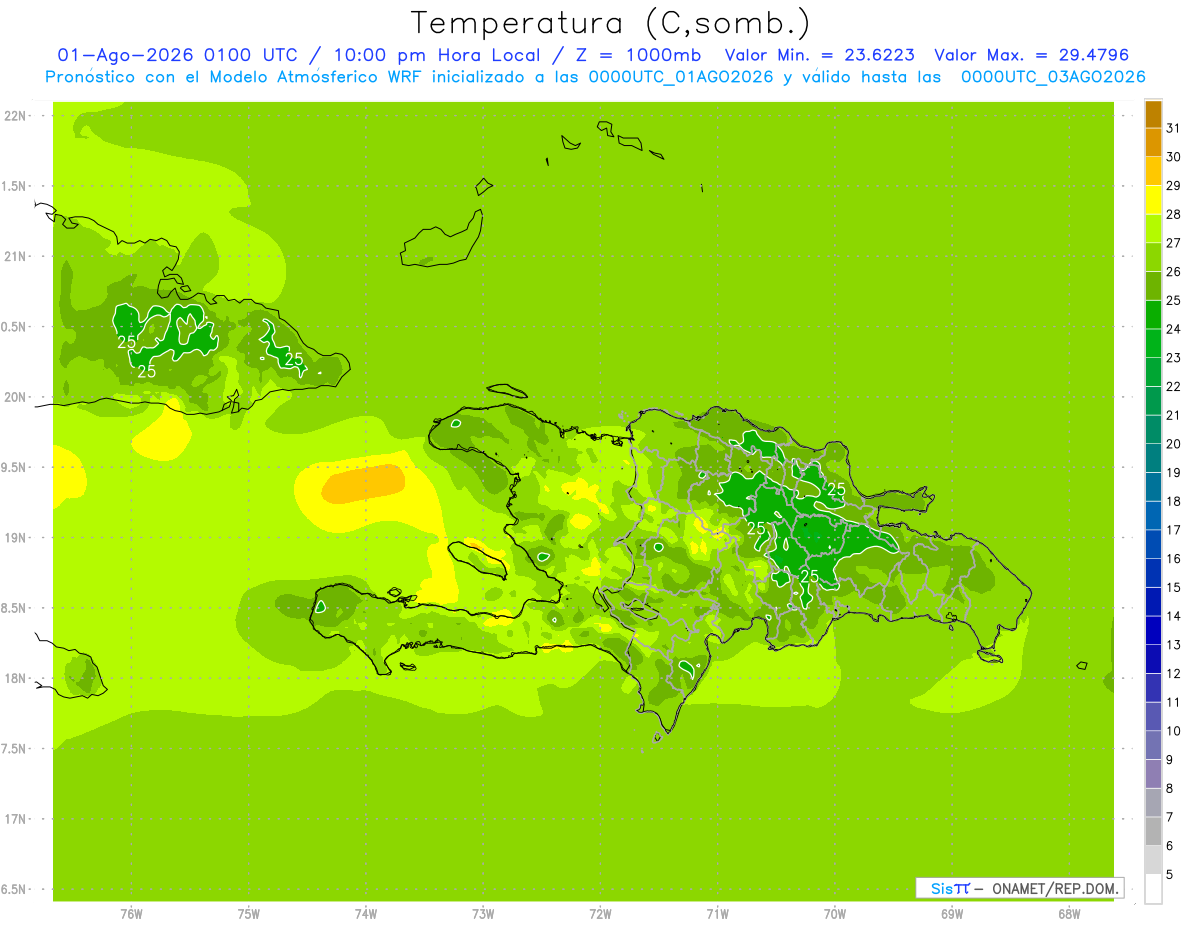Click the legend value 11
This screenshot has width=1200, height=927.
coord(1173,703)
